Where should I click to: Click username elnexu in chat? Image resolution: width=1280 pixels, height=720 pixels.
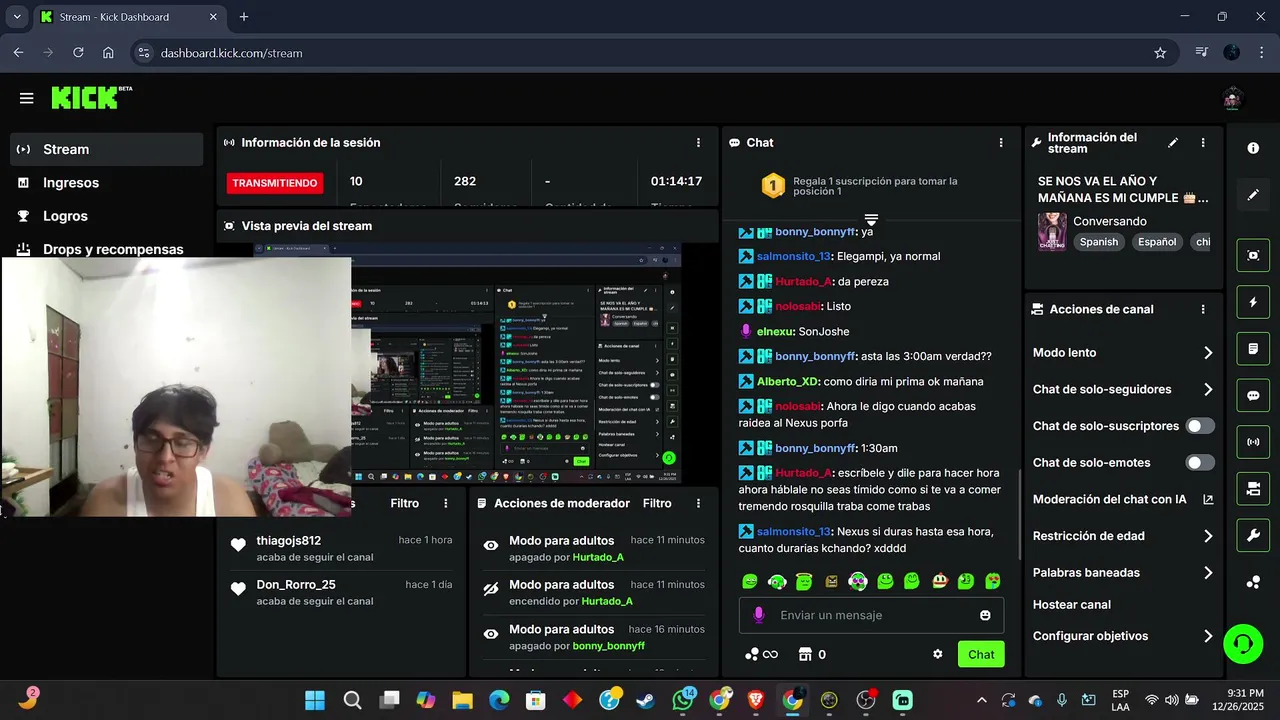click(776, 332)
